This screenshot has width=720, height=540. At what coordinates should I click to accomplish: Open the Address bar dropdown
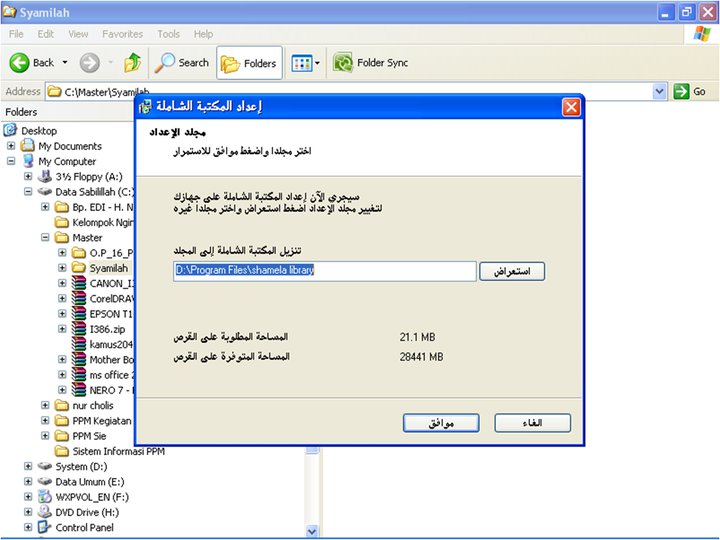pos(659,91)
